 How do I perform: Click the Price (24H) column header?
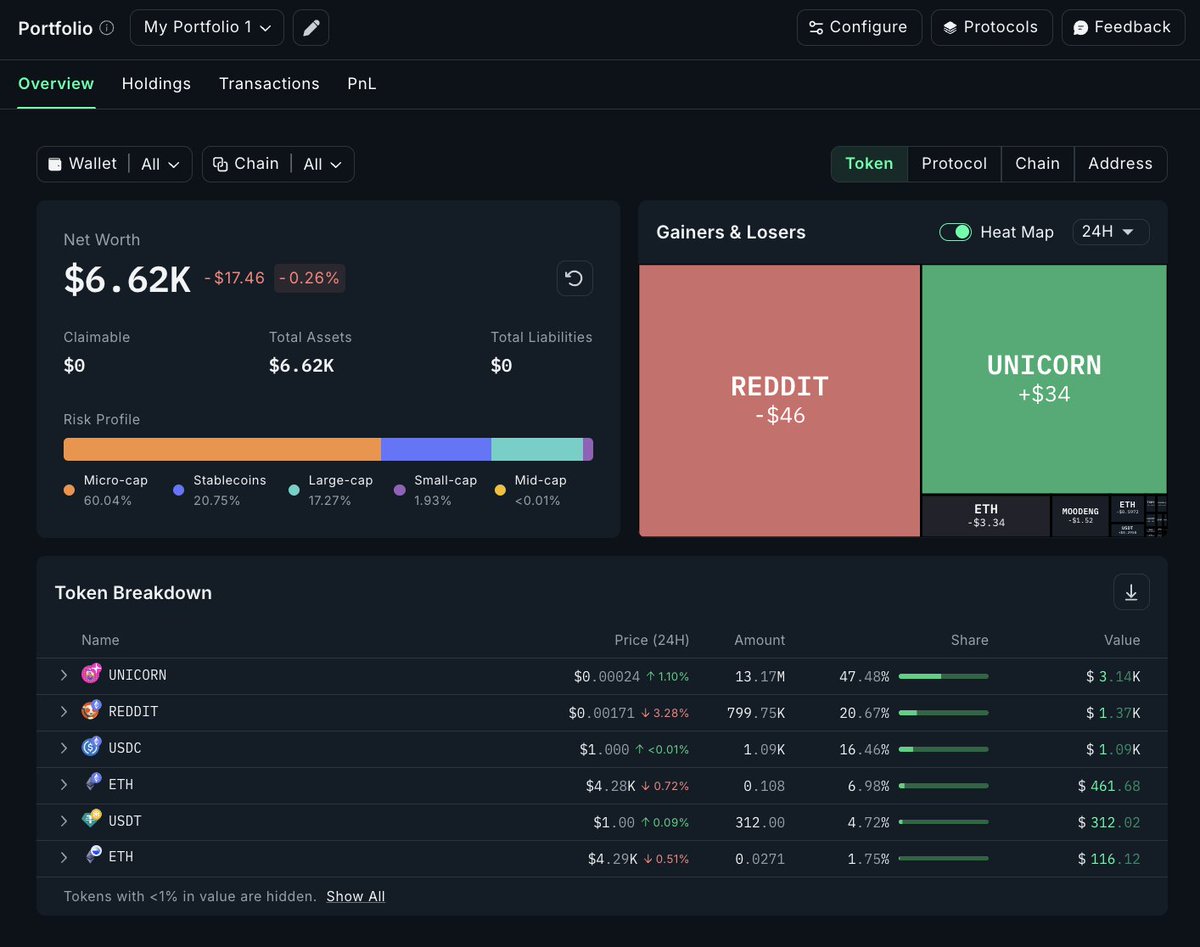(651, 640)
